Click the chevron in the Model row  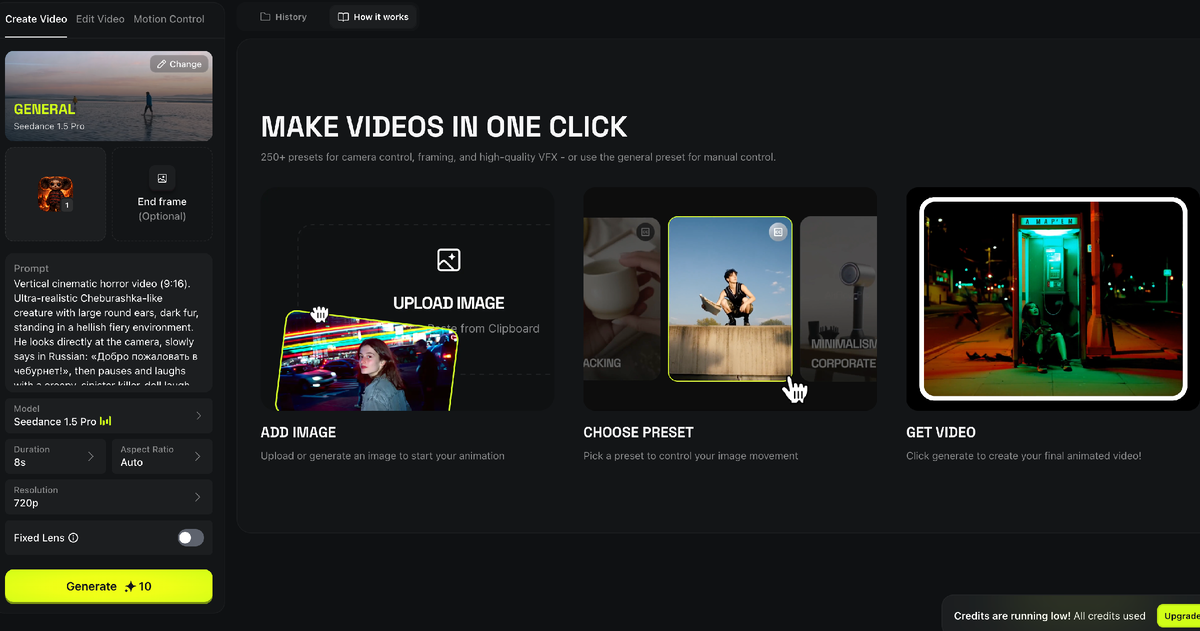(x=198, y=415)
